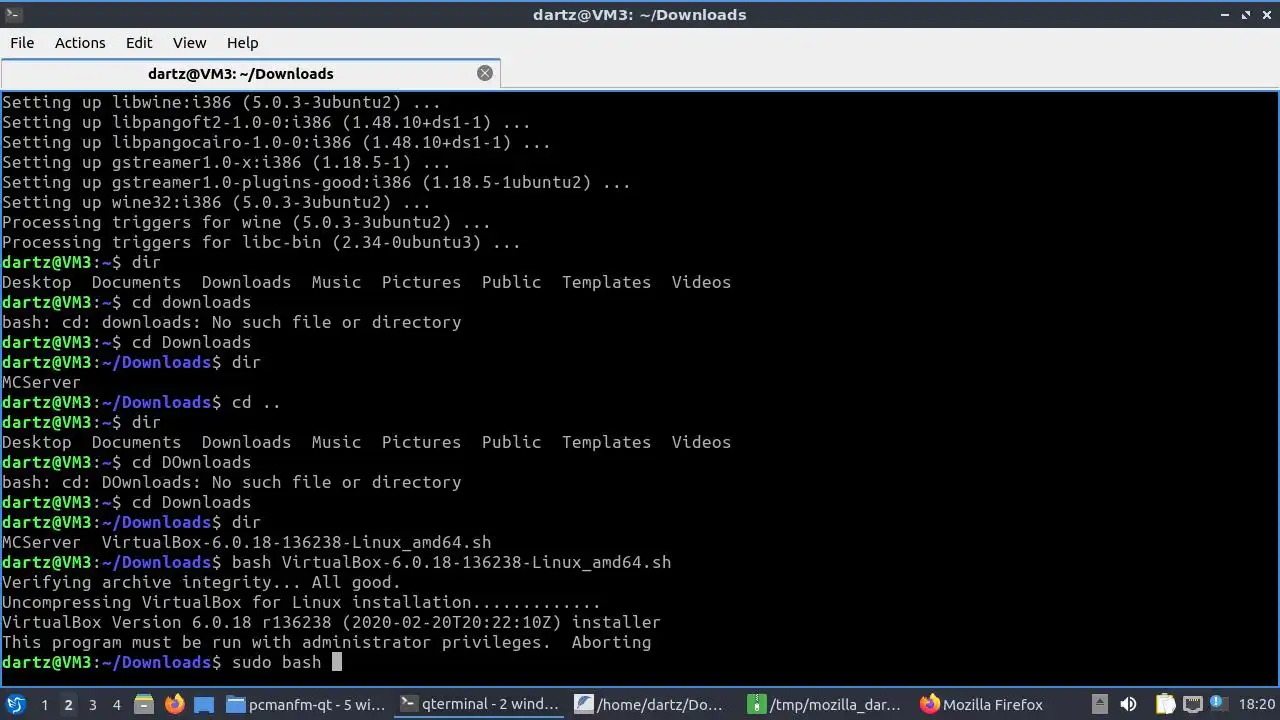Minimize the qterminal window
Screen dimensions: 1280x720
tap(1225, 15)
